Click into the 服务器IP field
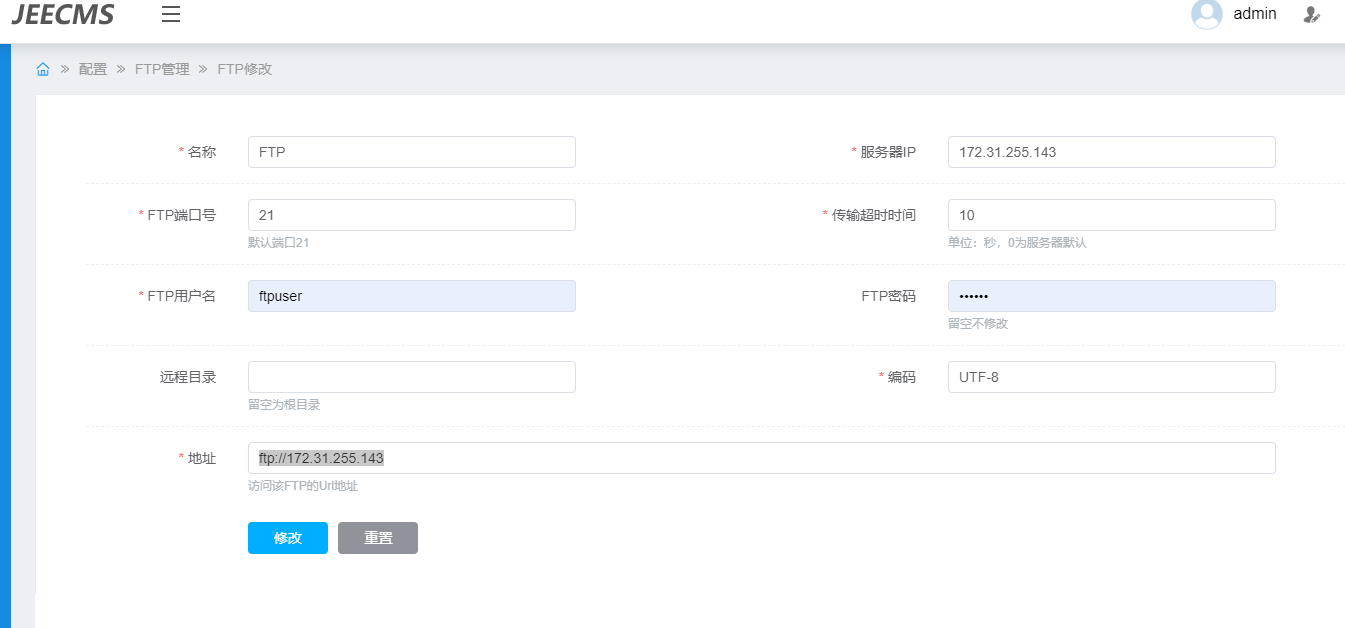The image size is (1345, 628). click(1111, 152)
